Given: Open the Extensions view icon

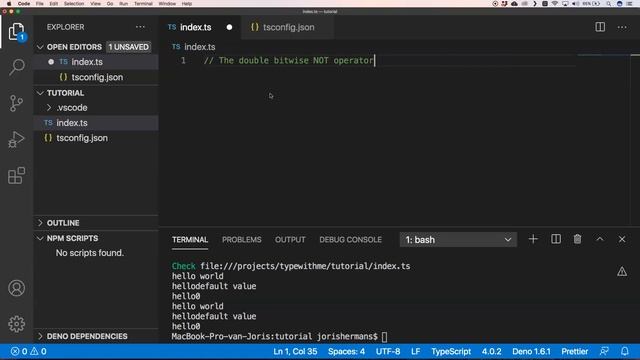Looking at the screenshot, I should click(16, 176).
